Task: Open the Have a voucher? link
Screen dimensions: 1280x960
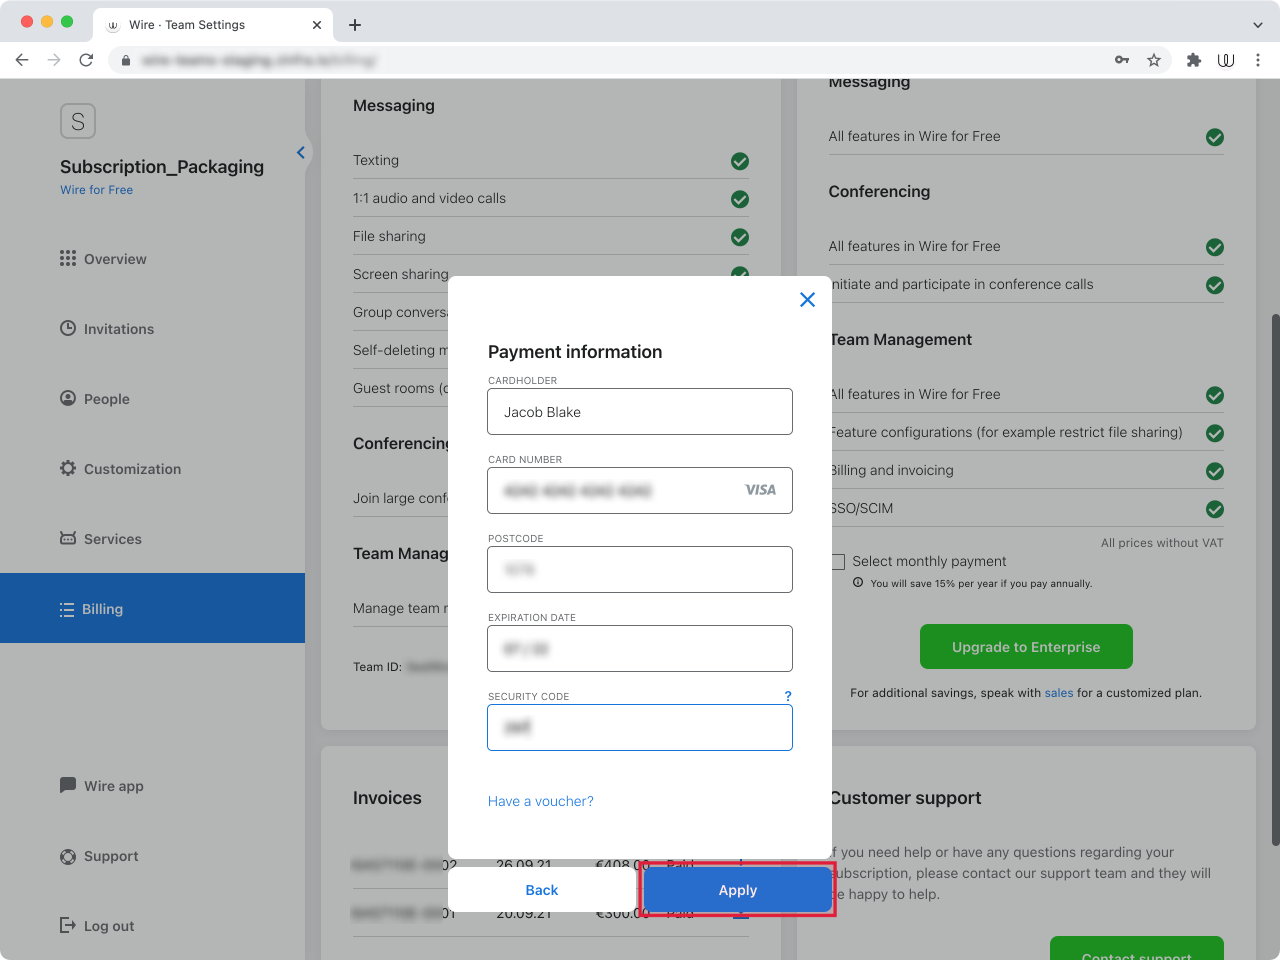Action: coord(541,801)
